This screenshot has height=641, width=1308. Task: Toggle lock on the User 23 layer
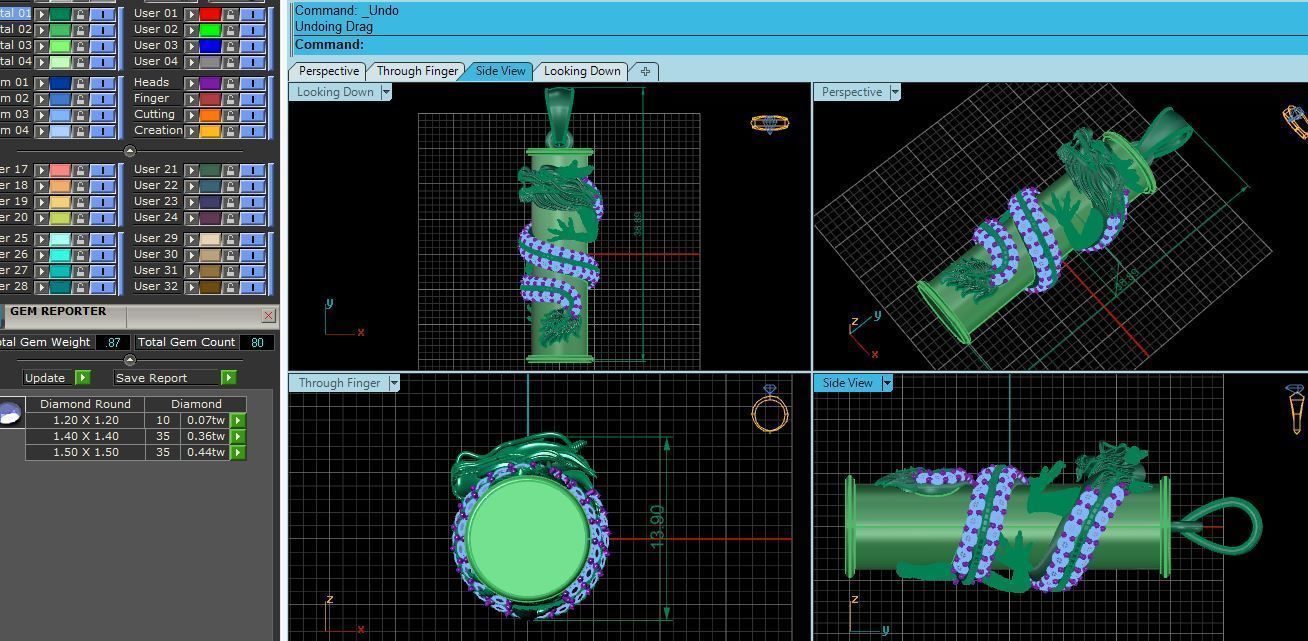click(x=231, y=202)
